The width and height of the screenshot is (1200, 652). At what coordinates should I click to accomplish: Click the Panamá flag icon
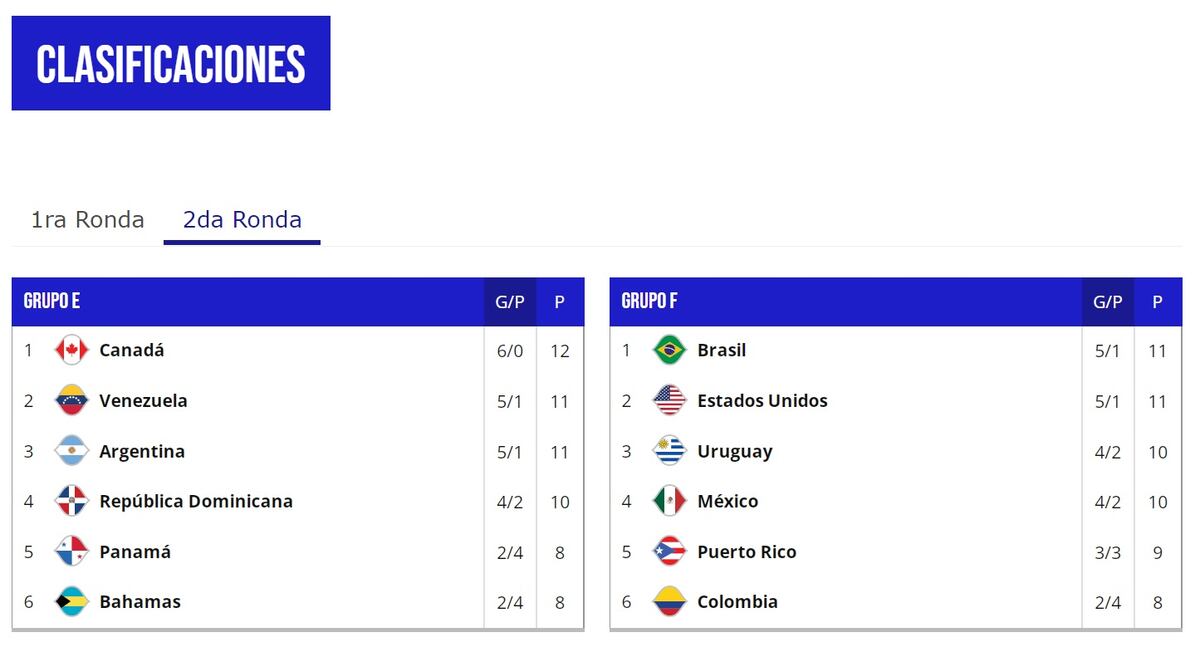[x=72, y=551]
